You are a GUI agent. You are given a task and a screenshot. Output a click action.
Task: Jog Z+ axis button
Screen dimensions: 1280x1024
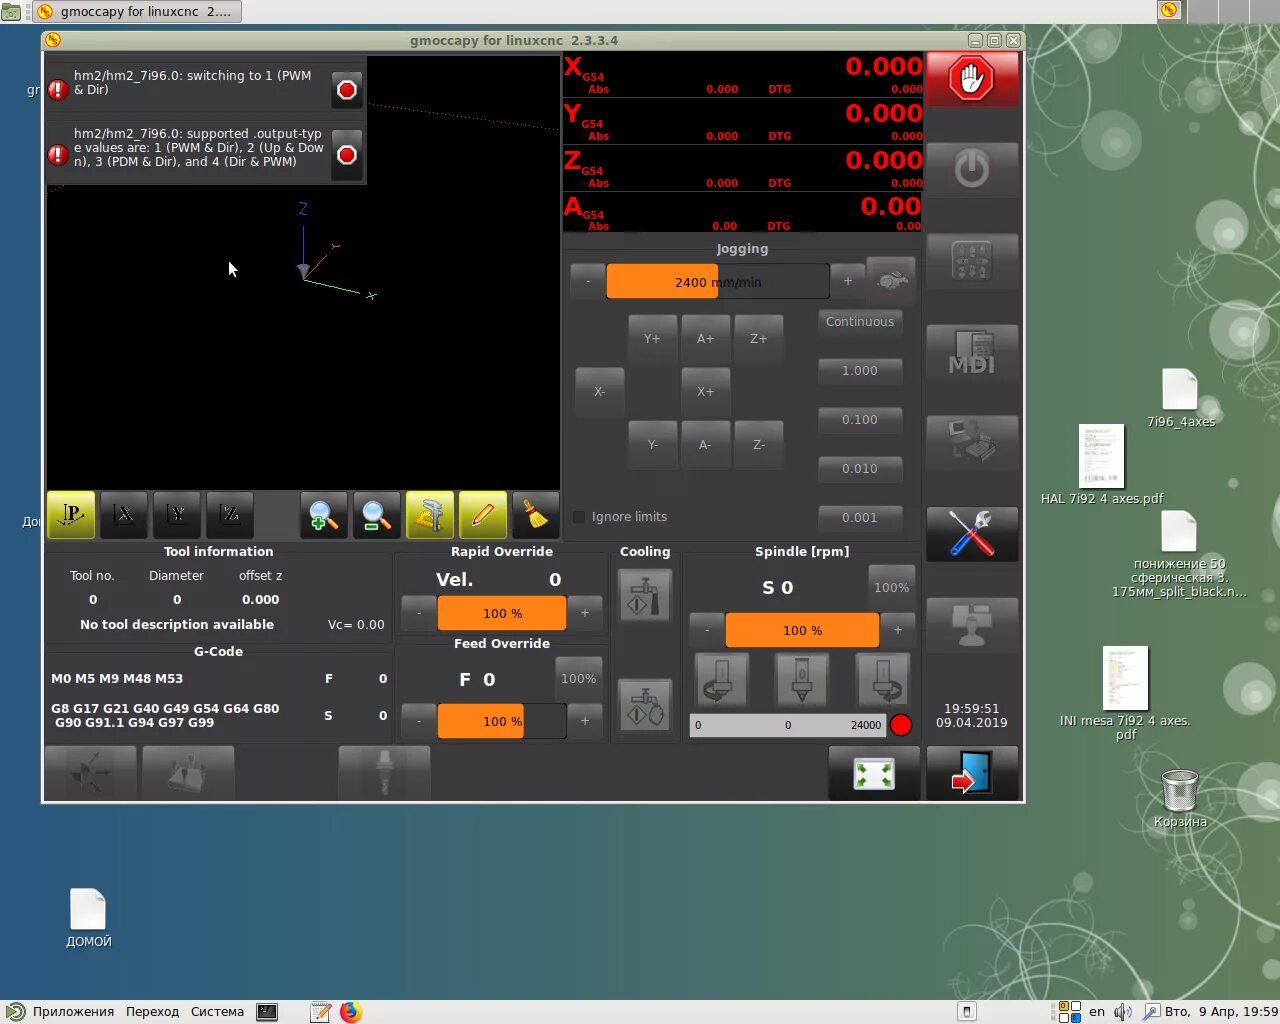(759, 339)
